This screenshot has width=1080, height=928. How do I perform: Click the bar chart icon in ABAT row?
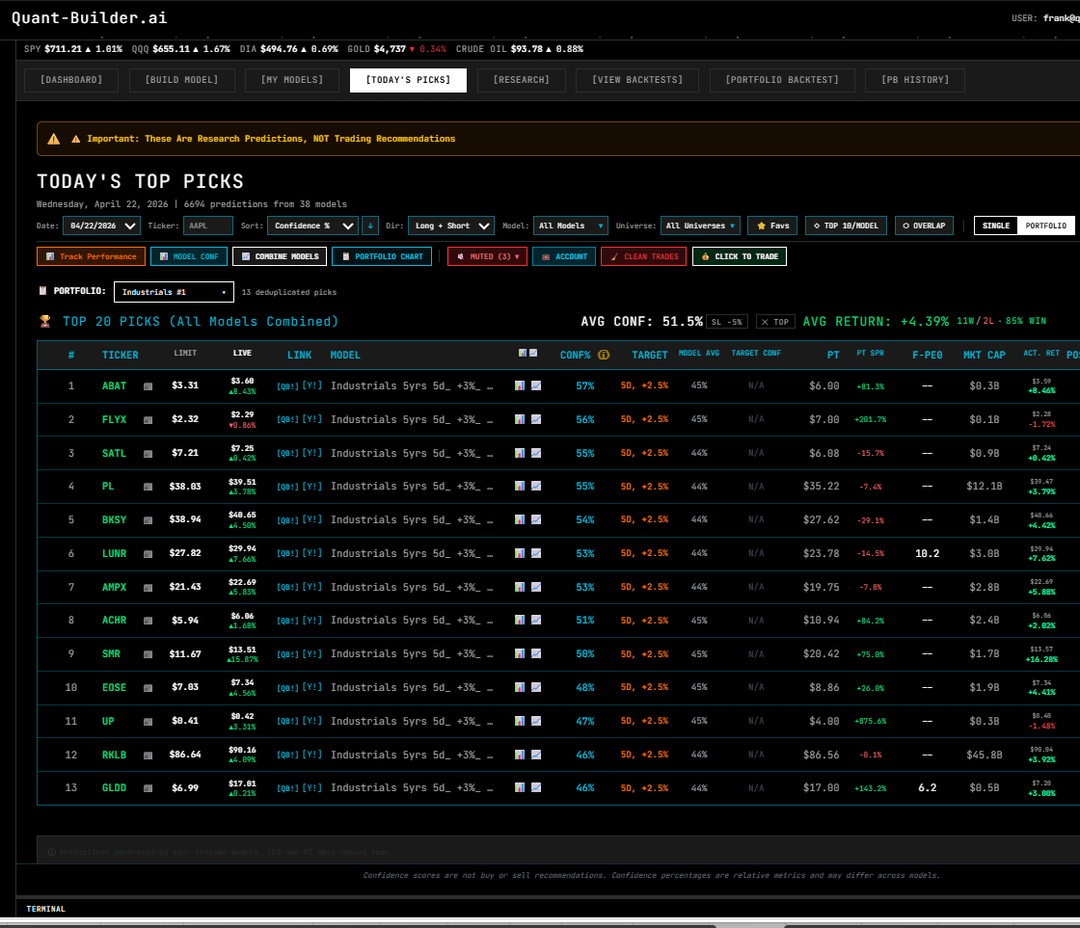tap(520, 385)
